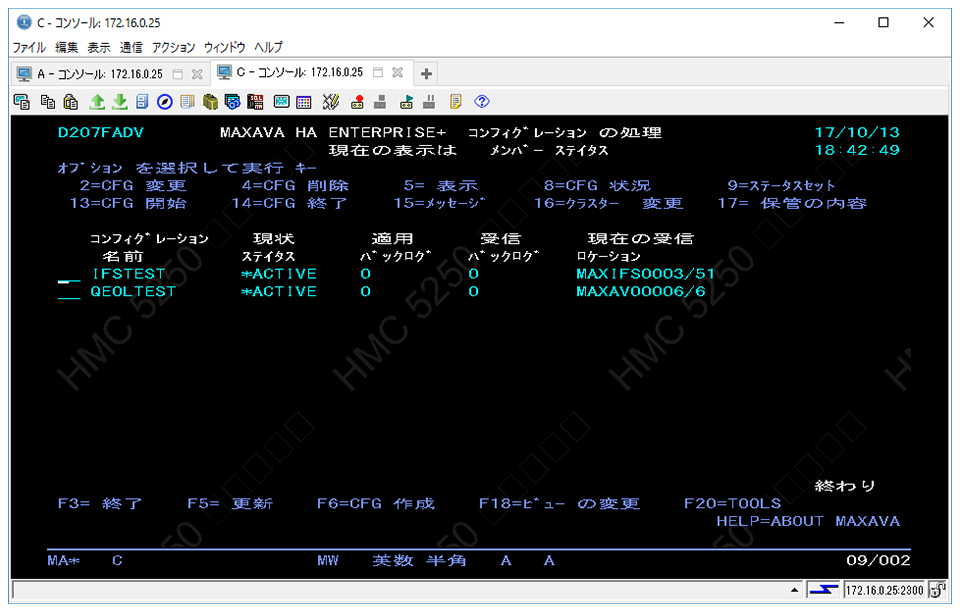Viewport: 960px width, 612px height.
Task: Click the teal display screen icon
Action: (x=282, y=102)
